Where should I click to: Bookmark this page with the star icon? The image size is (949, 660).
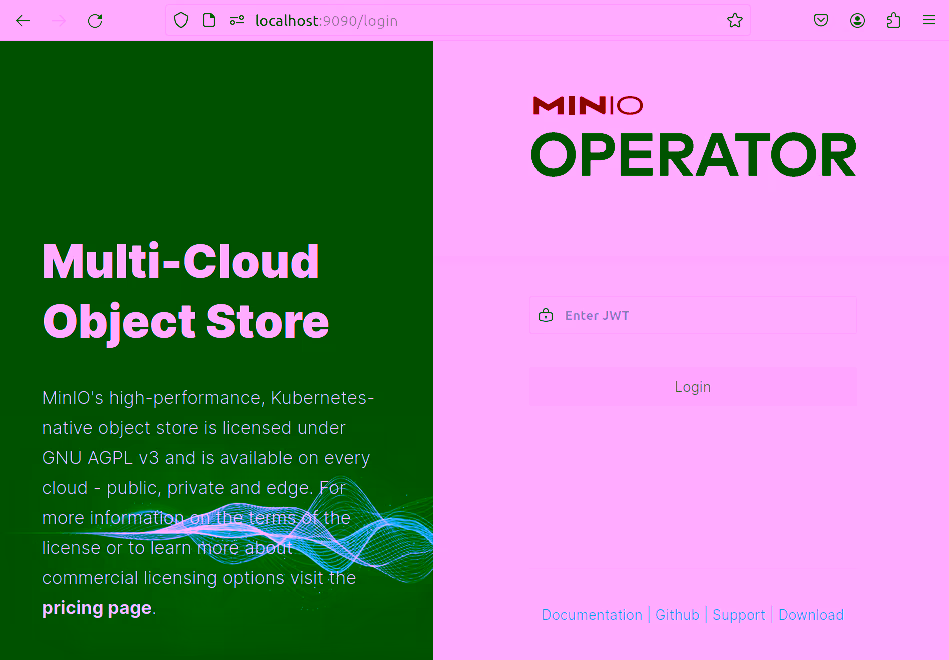735,20
